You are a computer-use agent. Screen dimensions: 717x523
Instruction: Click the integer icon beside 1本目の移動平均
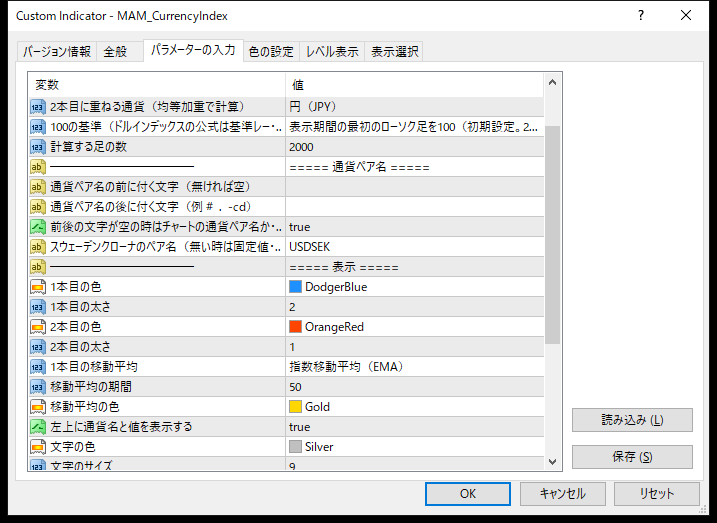(x=38, y=367)
